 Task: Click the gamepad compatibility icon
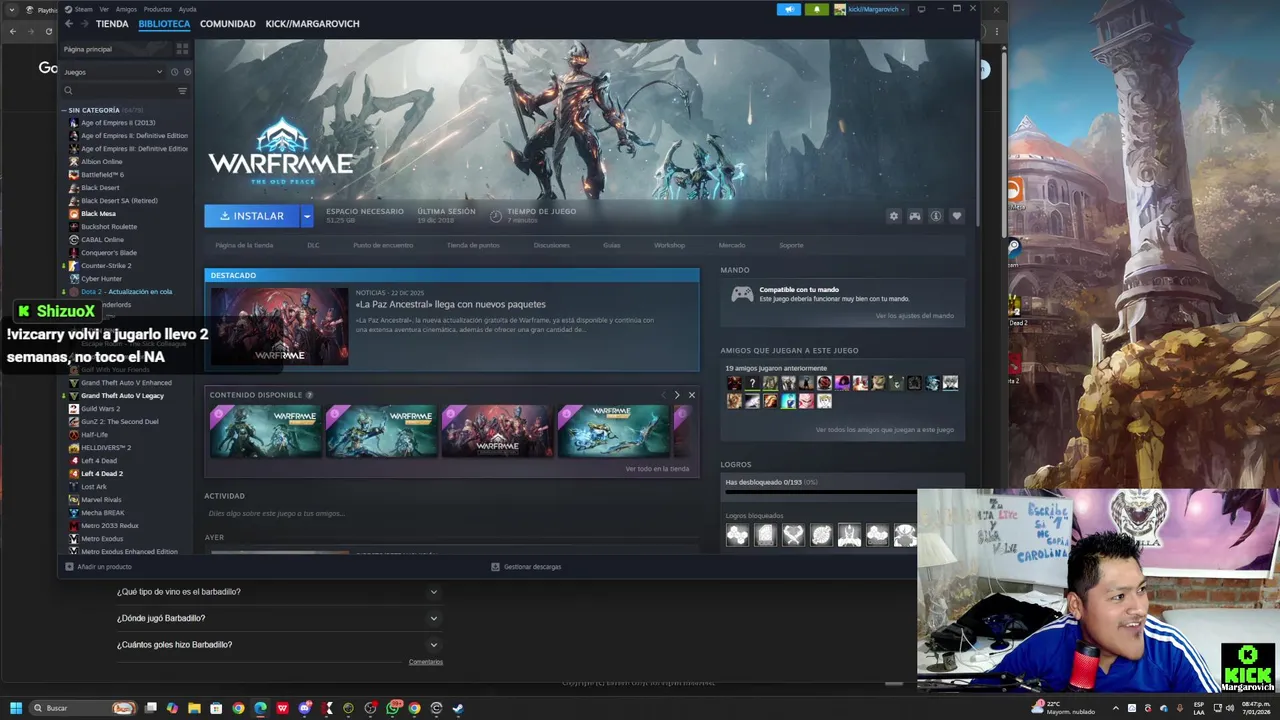pyautogui.click(x=742, y=294)
